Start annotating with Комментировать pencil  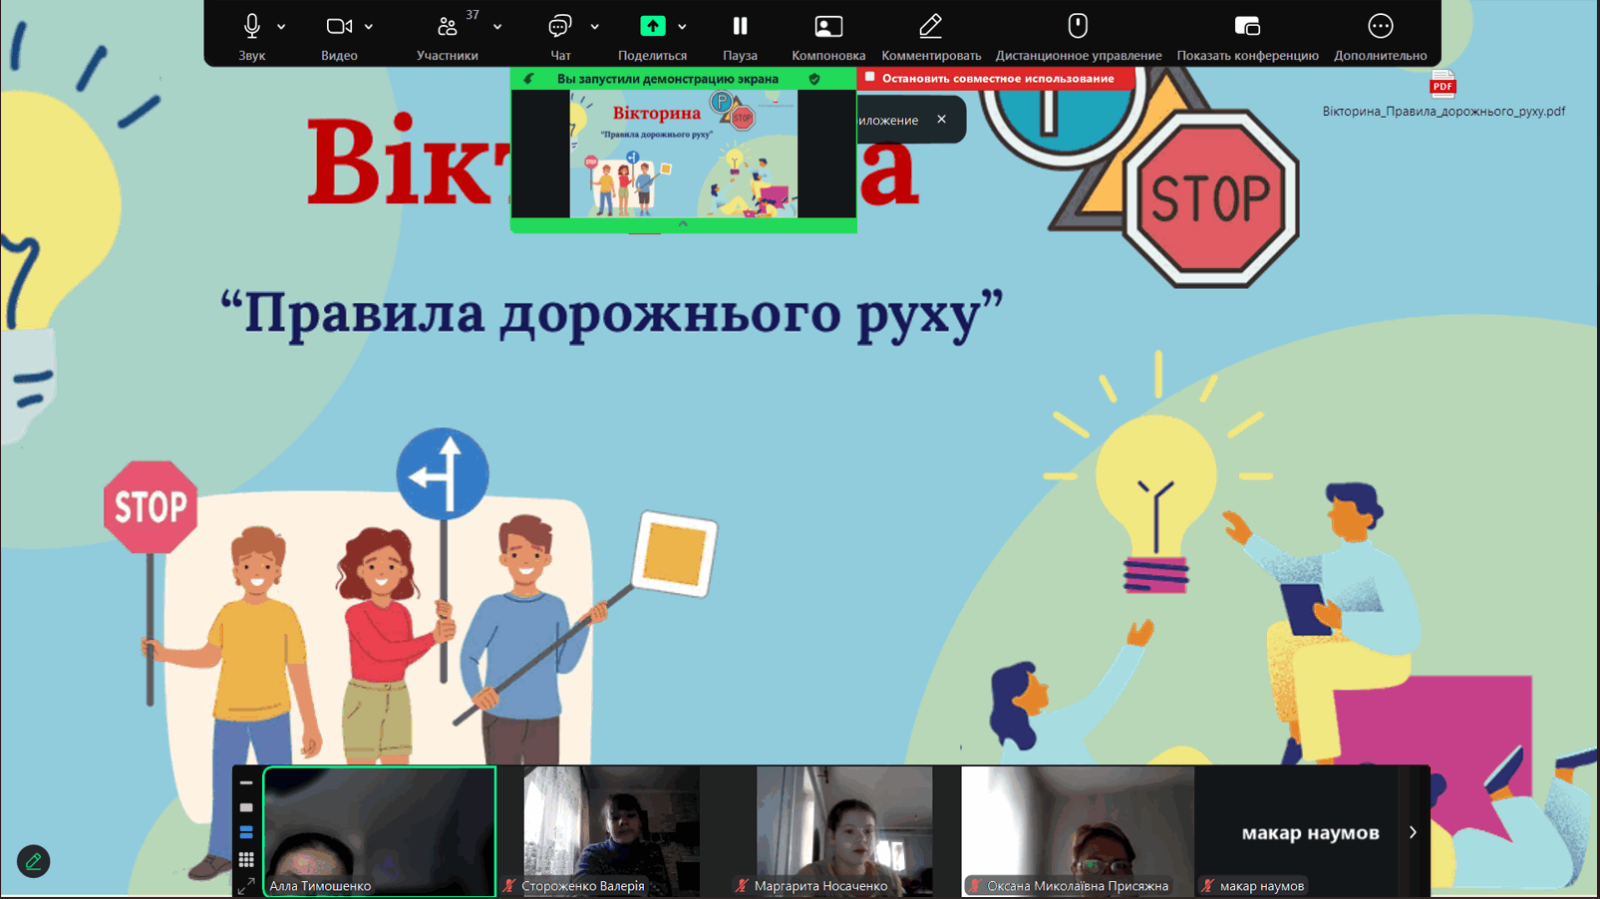[x=931, y=27]
